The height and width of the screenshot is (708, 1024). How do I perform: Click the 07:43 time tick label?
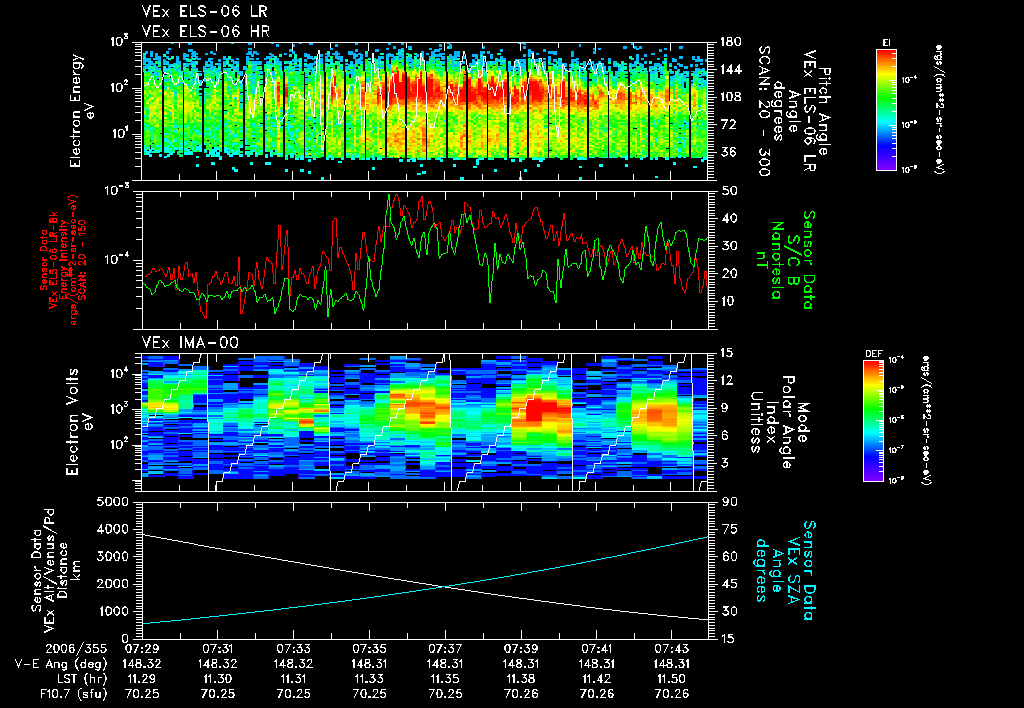pyautogui.click(x=671, y=649)
